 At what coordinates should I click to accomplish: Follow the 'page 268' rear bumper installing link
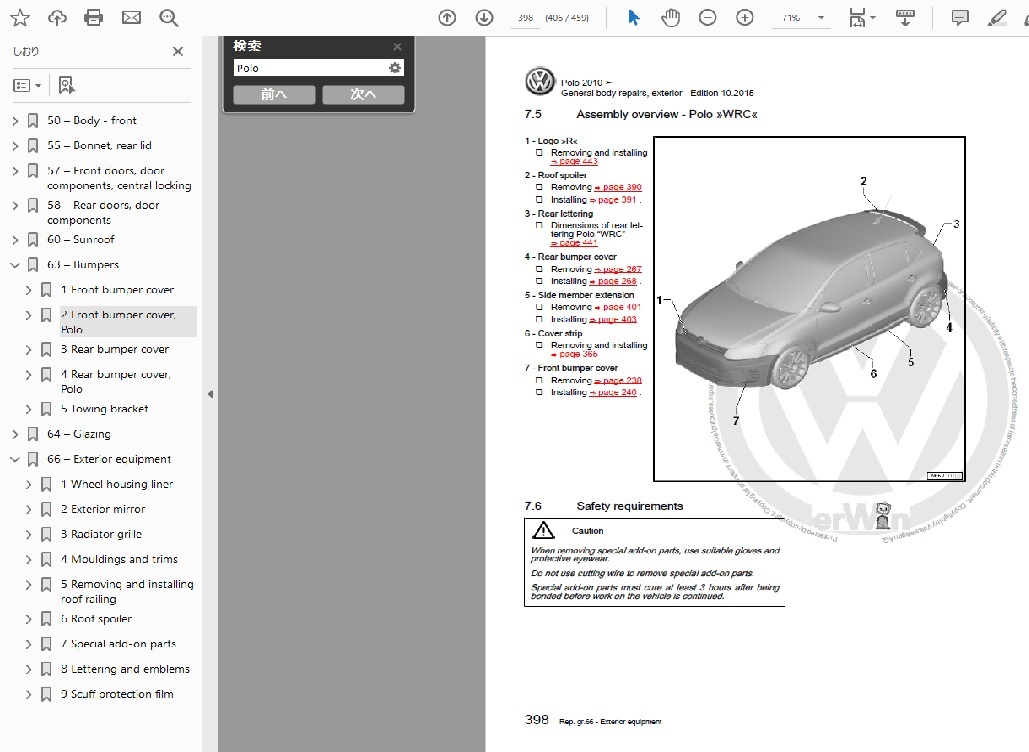coord(614,281)
